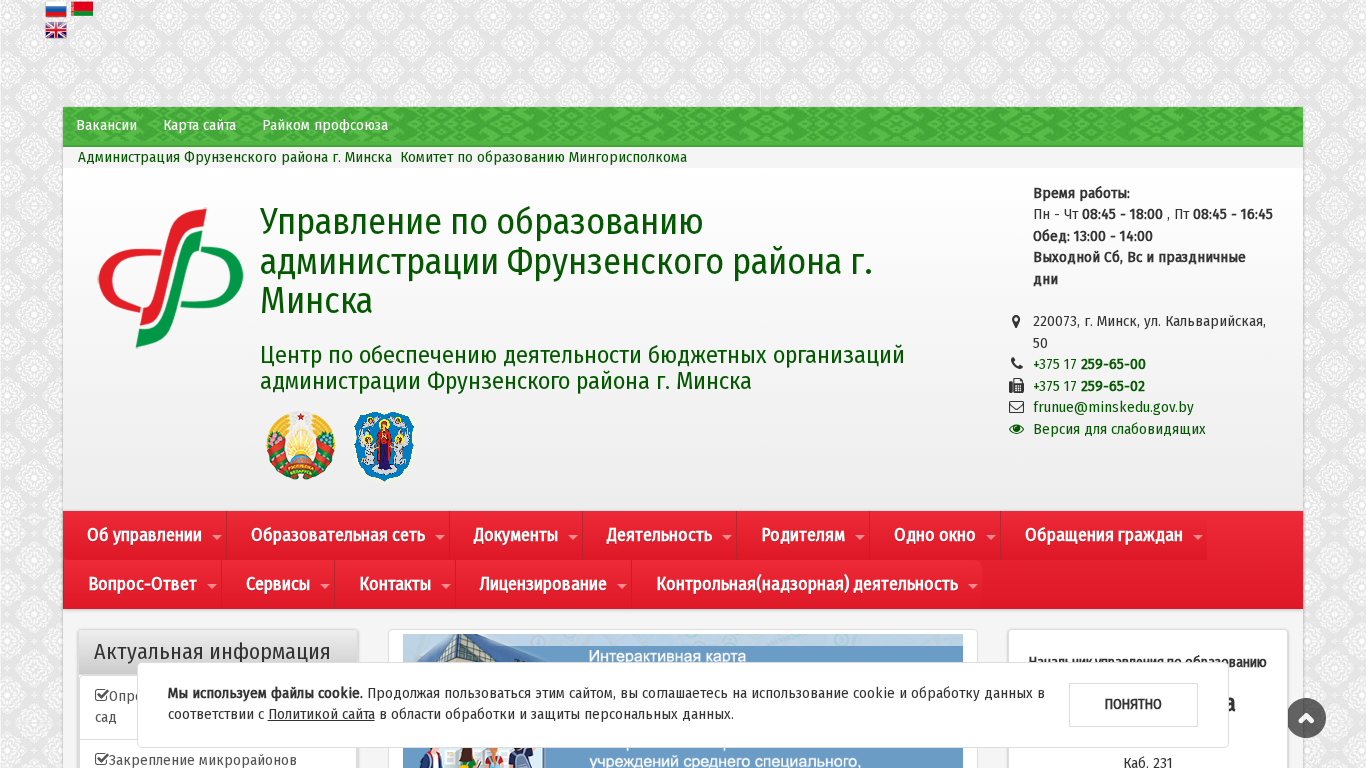Toggle the version for visually impaired
The image size is (1366, 768).
[1118, 429]
